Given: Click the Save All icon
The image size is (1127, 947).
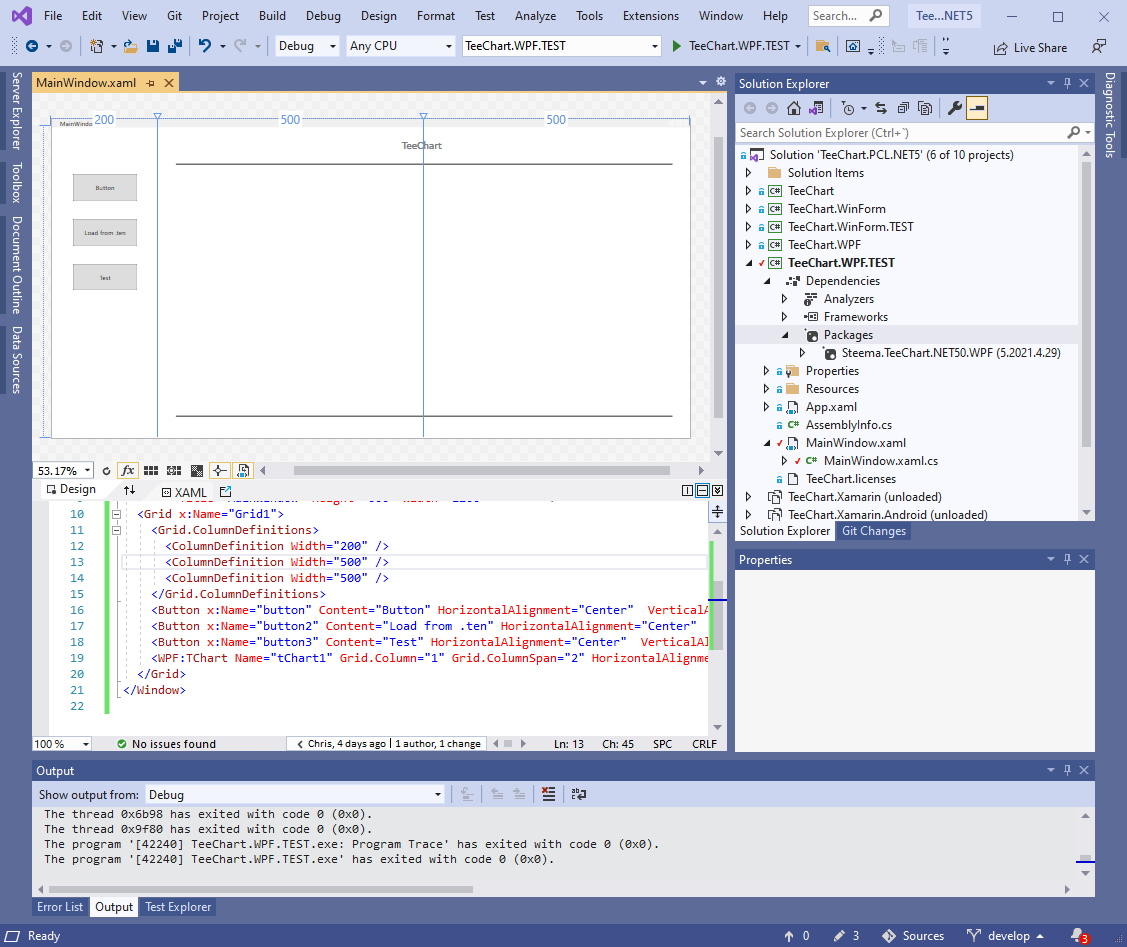Looking at the screenshot, I should pyautogui.click(x=175, y=46).
